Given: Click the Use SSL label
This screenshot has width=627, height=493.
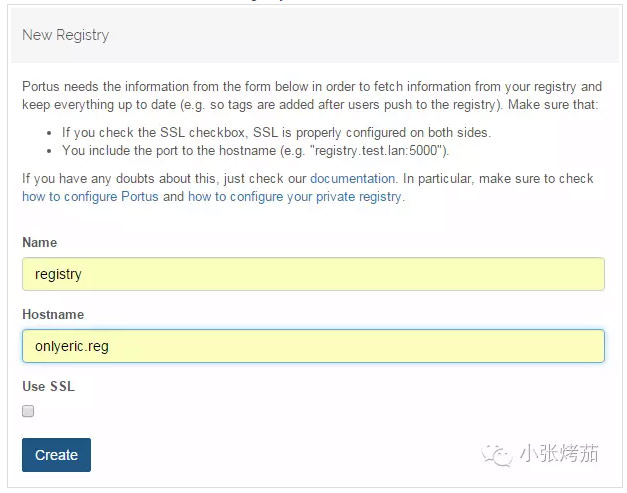Looking at the screenshot, I should click(48, 386).
